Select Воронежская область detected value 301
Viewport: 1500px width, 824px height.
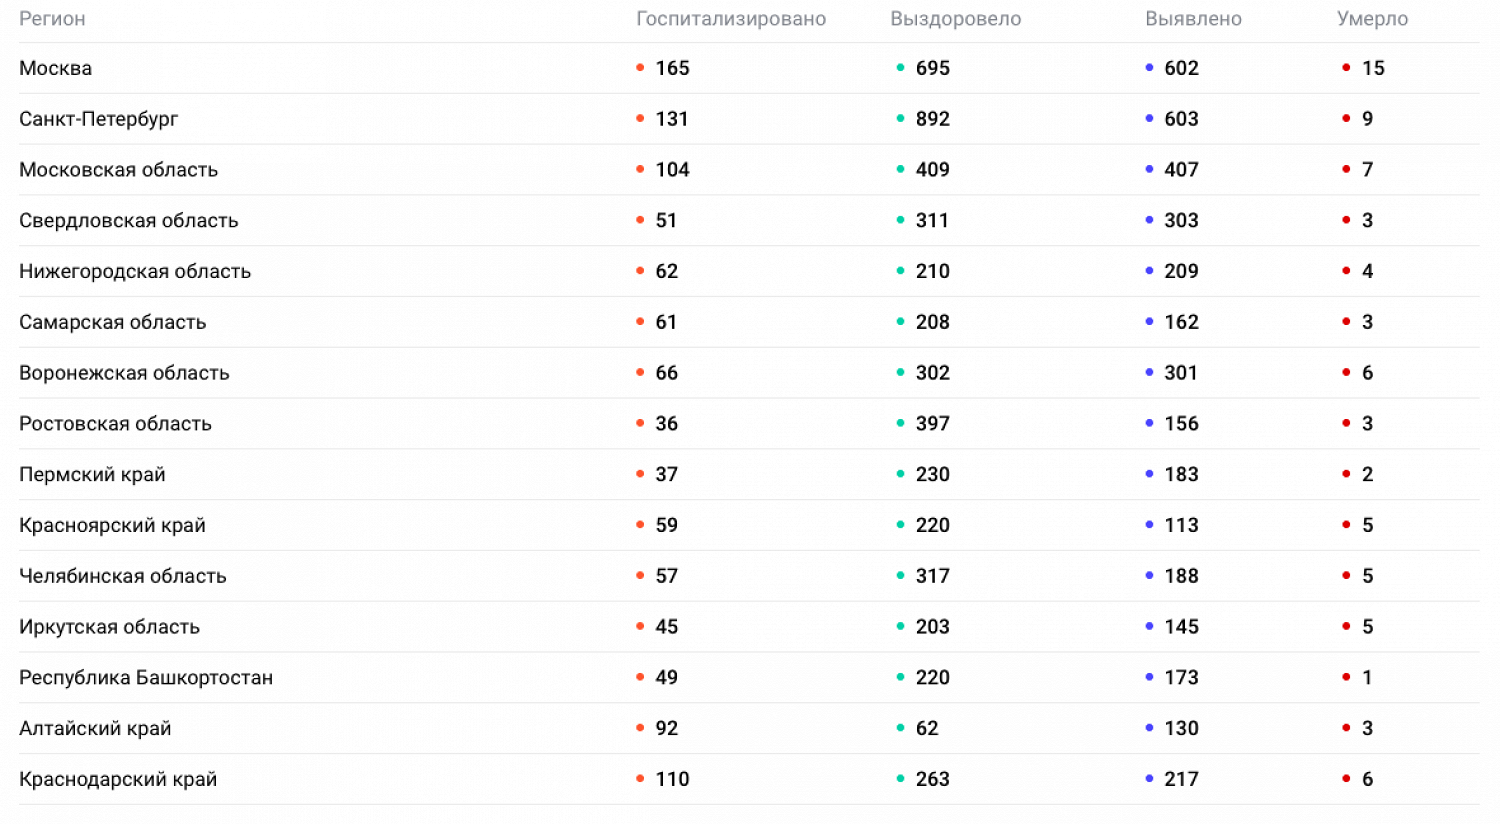coord(1180,373)
